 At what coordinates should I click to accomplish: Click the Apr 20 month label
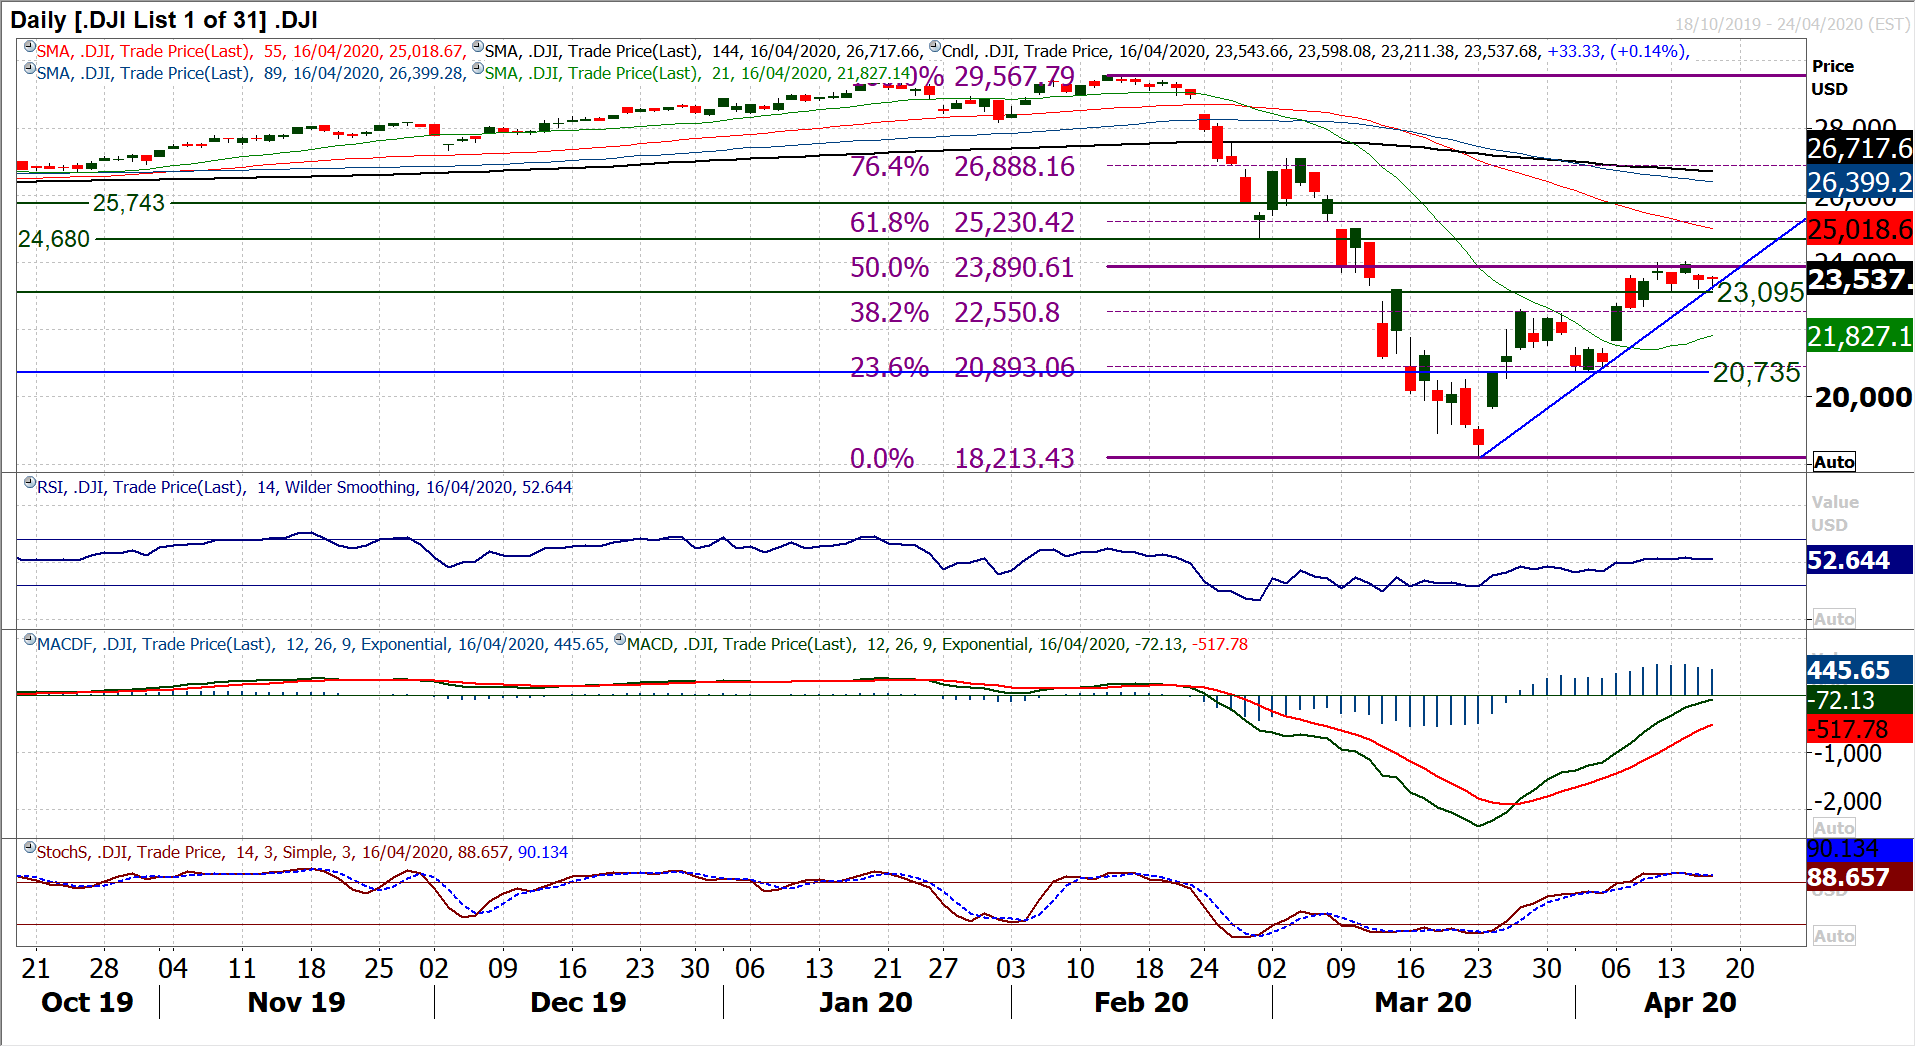tap(1690, 1002)
